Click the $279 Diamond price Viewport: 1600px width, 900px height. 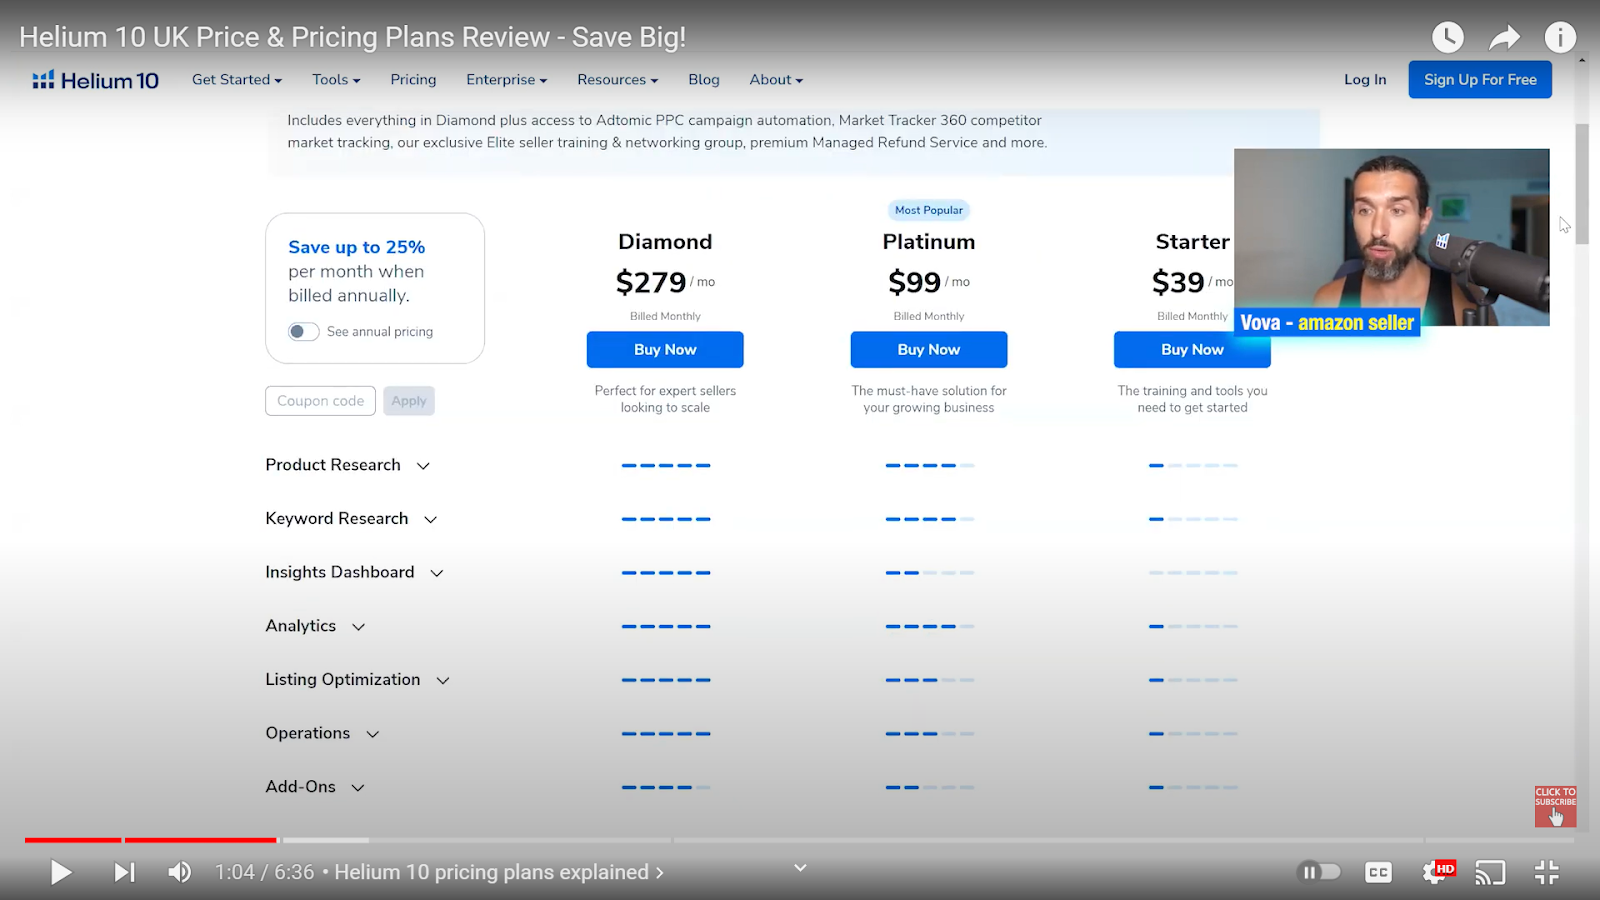pyautogui.click(x=651, y=283)
